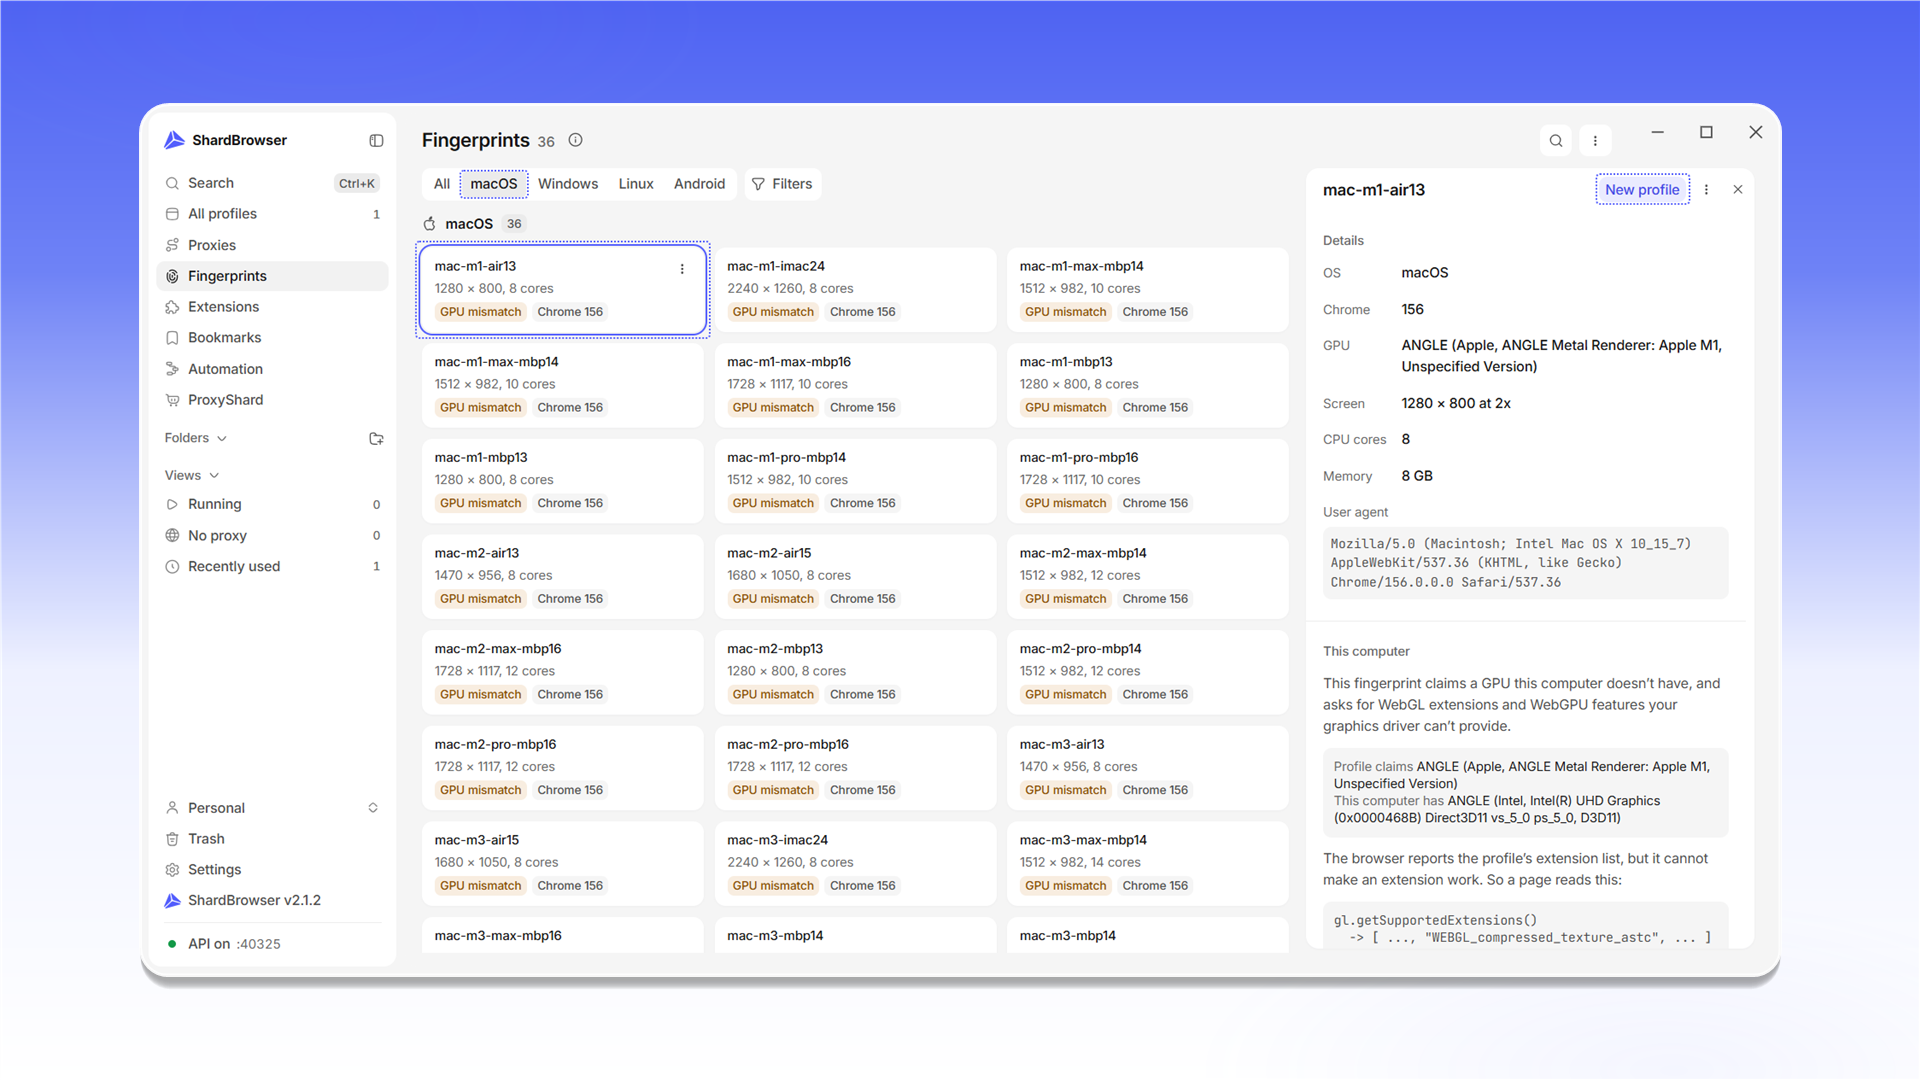Select the mac-m2-air15 fingerprint card
Screen dimensions: 1920x1080
pyautogui.click(x=856, y=576)
